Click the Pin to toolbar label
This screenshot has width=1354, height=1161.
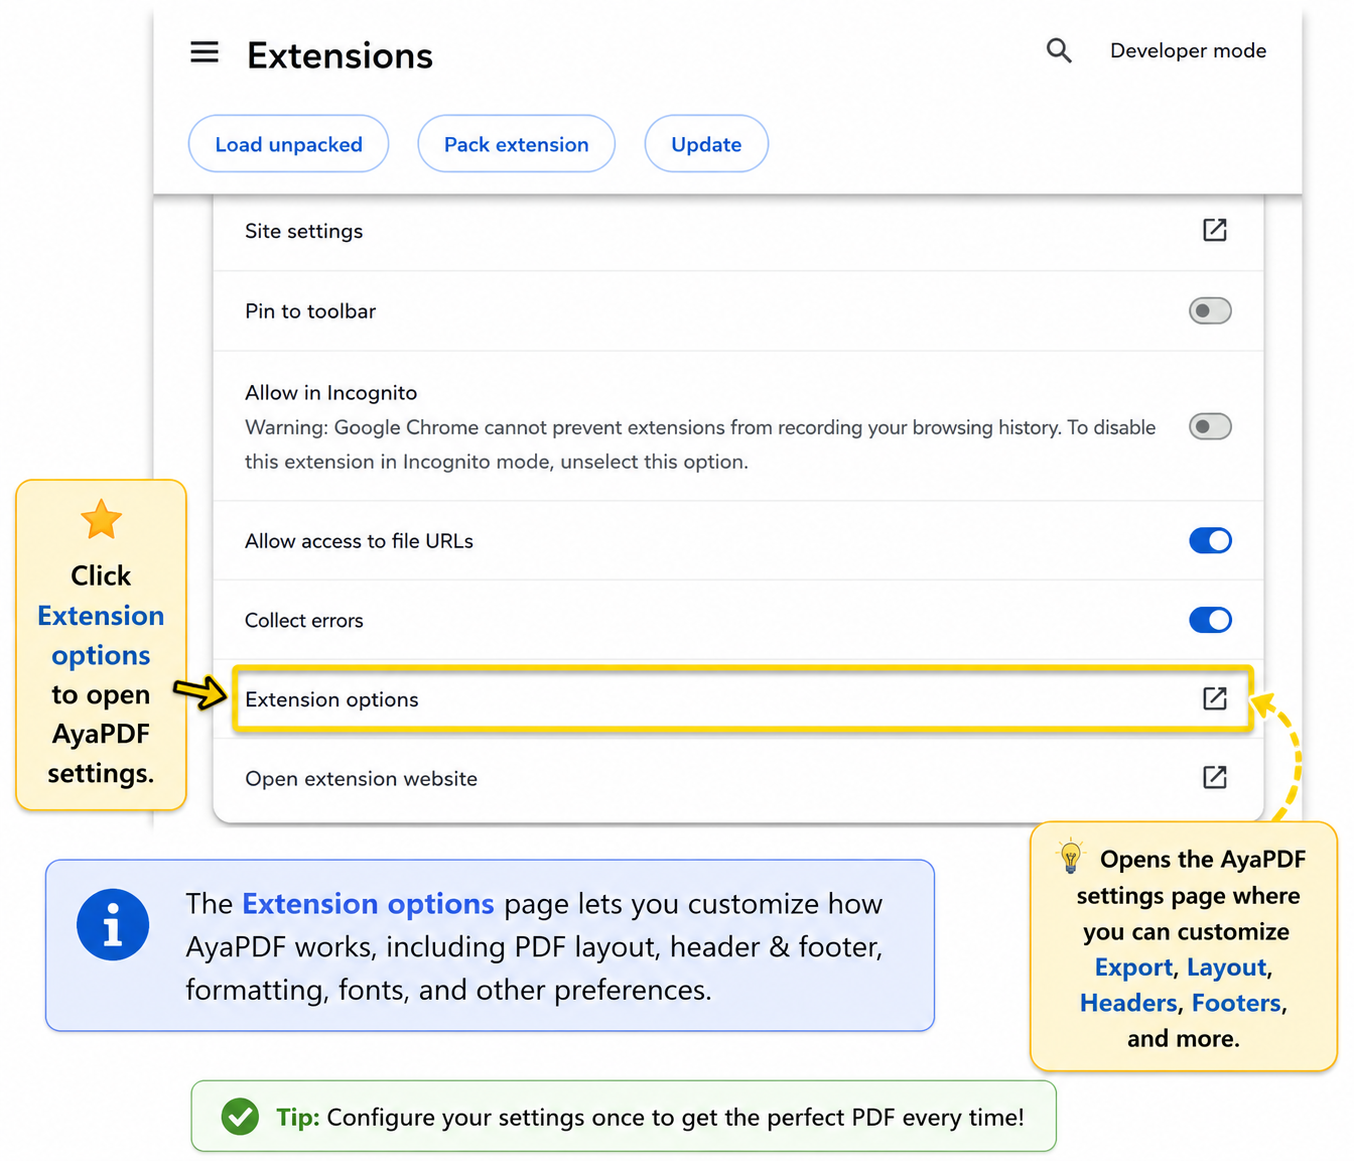310,311
